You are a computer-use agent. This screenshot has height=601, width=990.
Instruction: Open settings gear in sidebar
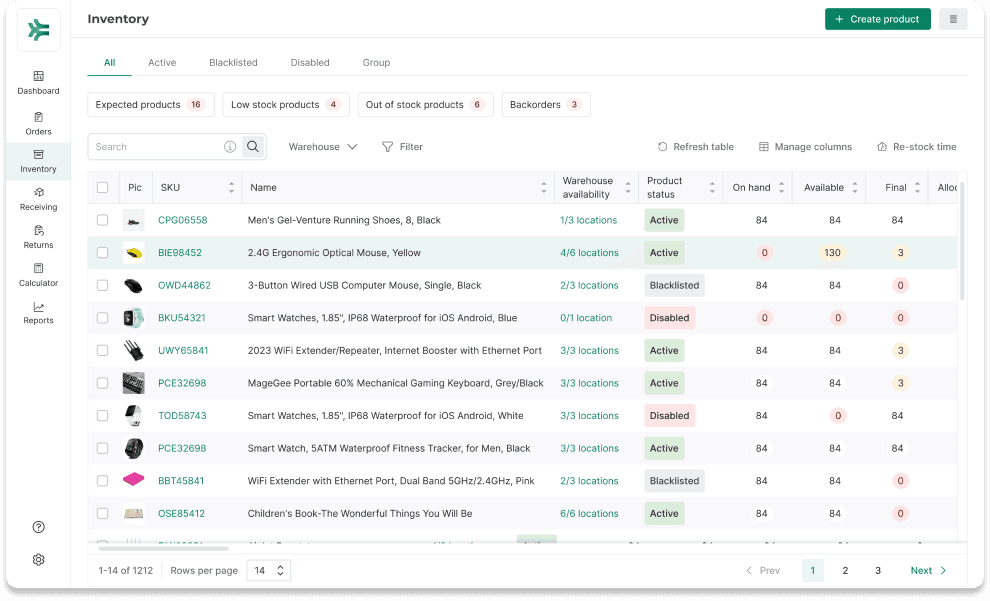38,560
